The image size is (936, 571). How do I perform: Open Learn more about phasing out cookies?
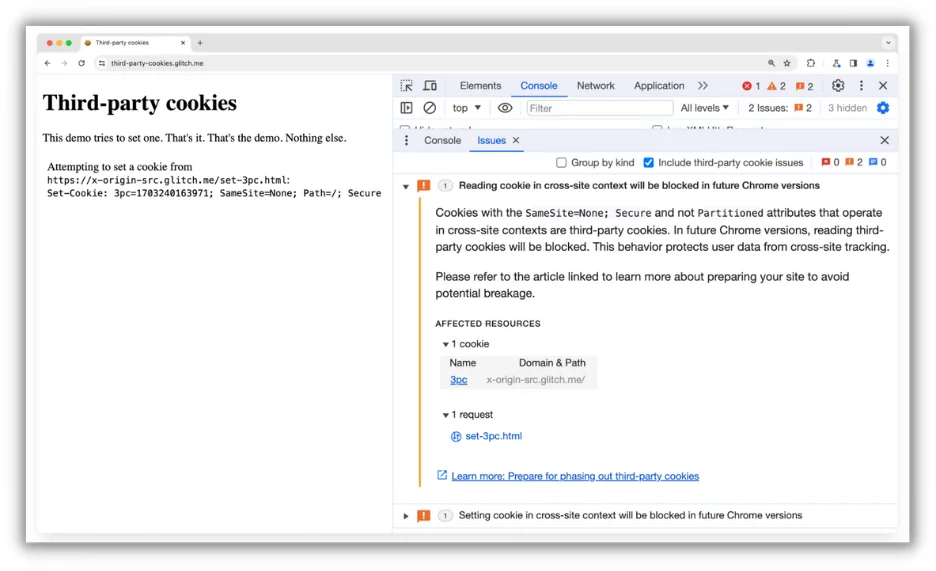575,476
